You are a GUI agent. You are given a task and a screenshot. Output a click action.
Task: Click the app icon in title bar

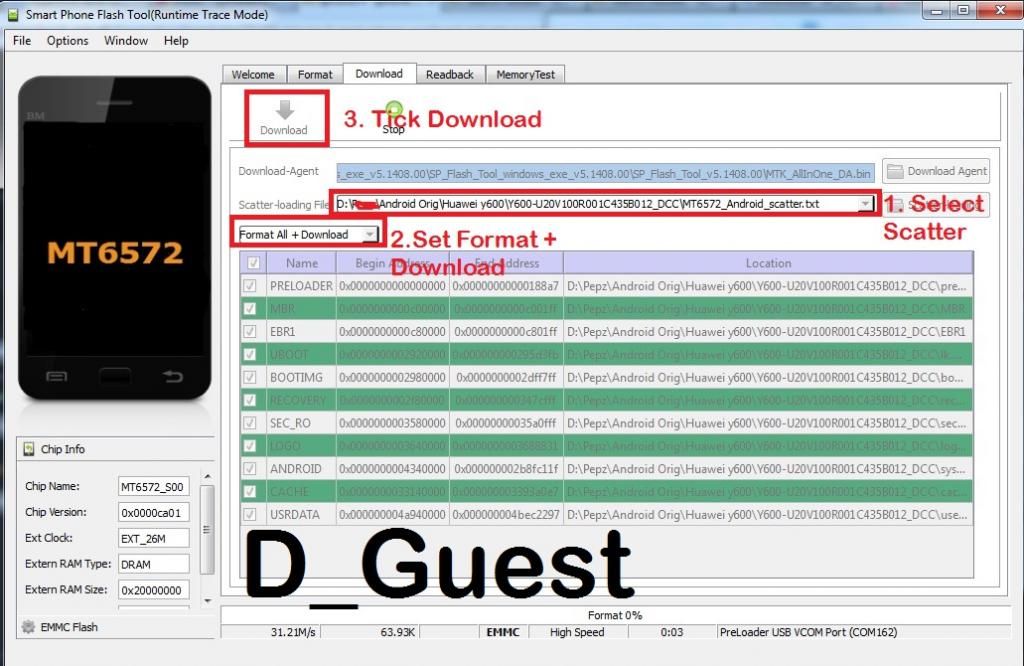(12, 14)
